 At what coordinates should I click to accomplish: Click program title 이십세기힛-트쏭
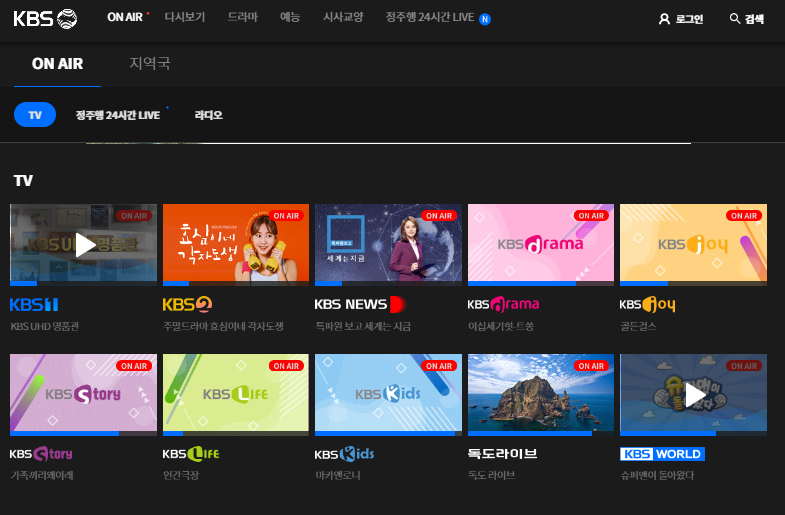(x=501, y=326)
